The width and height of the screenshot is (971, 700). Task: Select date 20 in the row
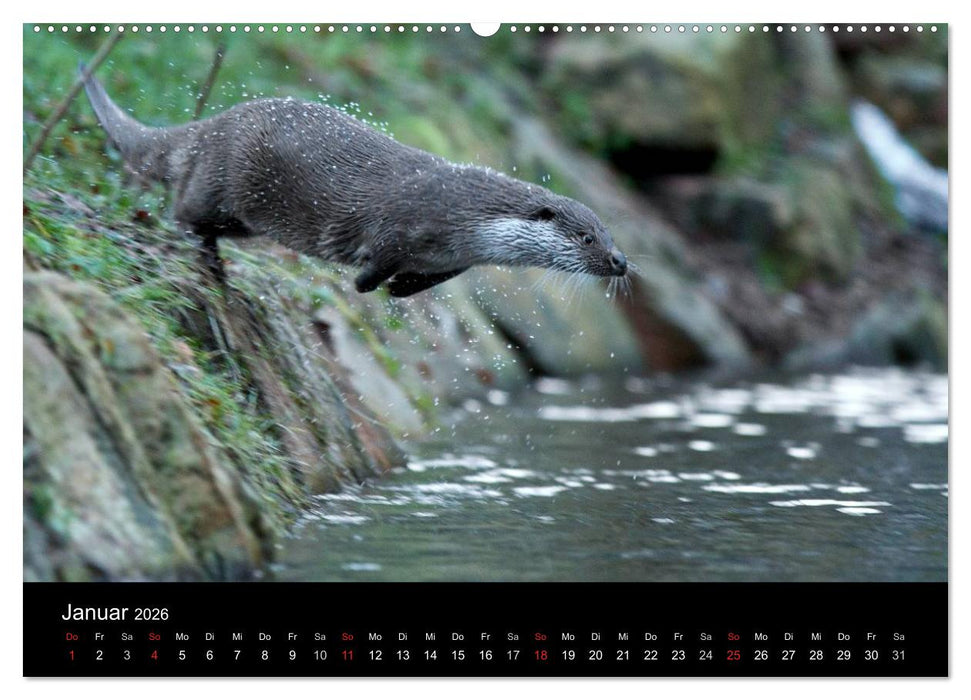[595, 653]
